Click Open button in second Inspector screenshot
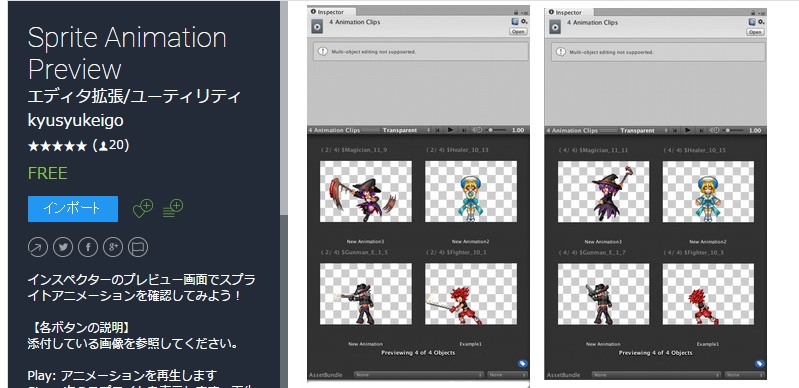The width and height of the screenshot is (799, 388). tap(755, 32)
